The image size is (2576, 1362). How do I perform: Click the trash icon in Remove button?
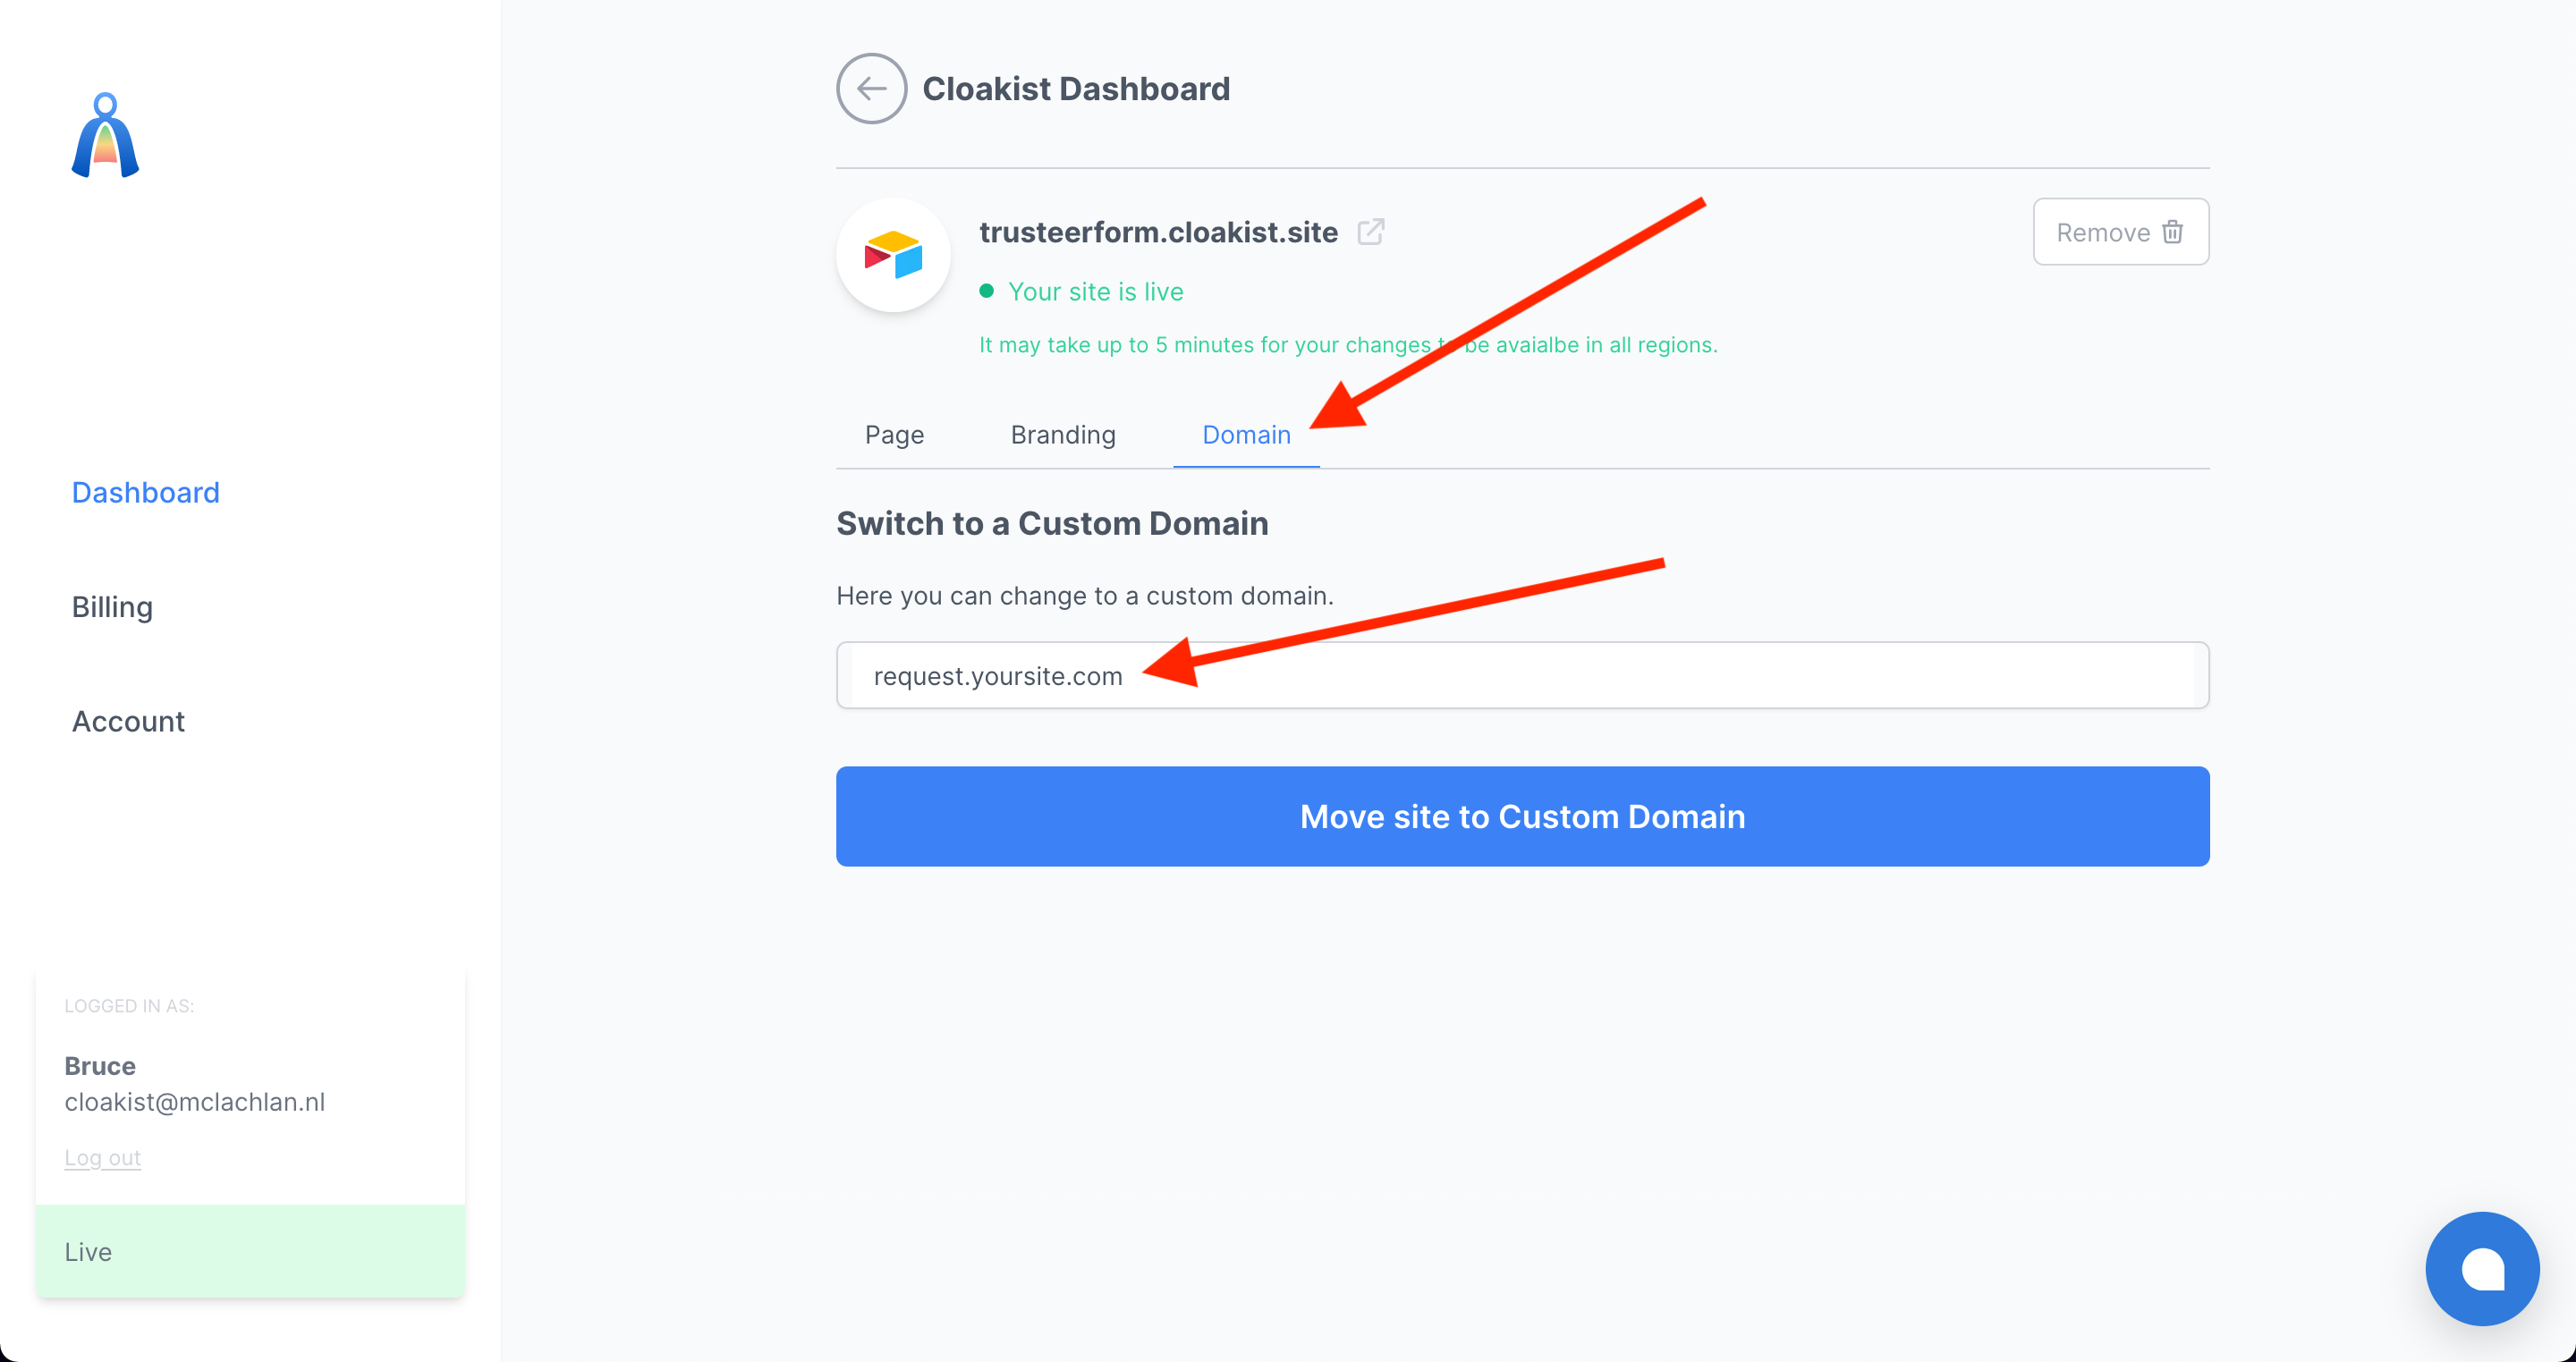pyautogui.click(x=2172, y=232)
